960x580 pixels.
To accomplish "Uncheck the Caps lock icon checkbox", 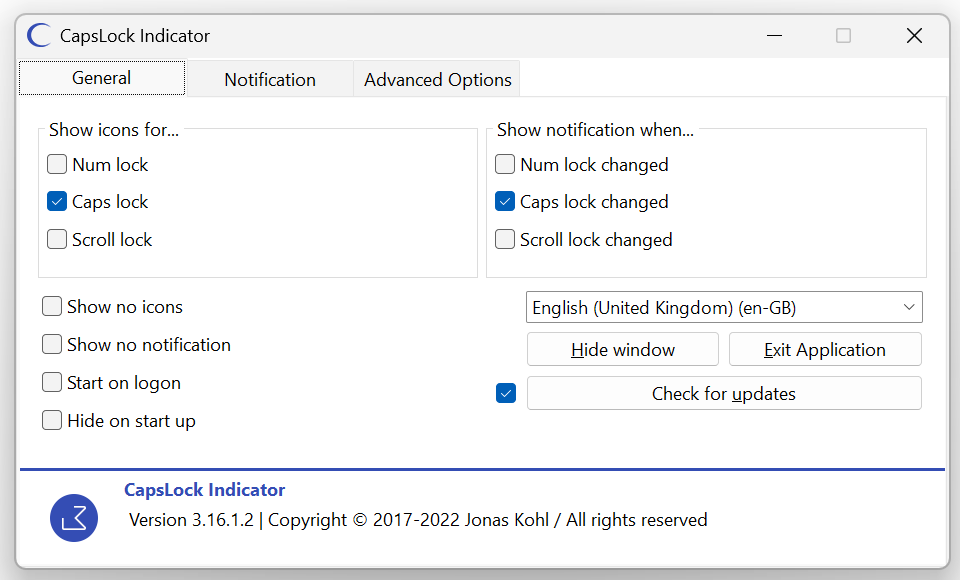I will [x=57, y=202].
